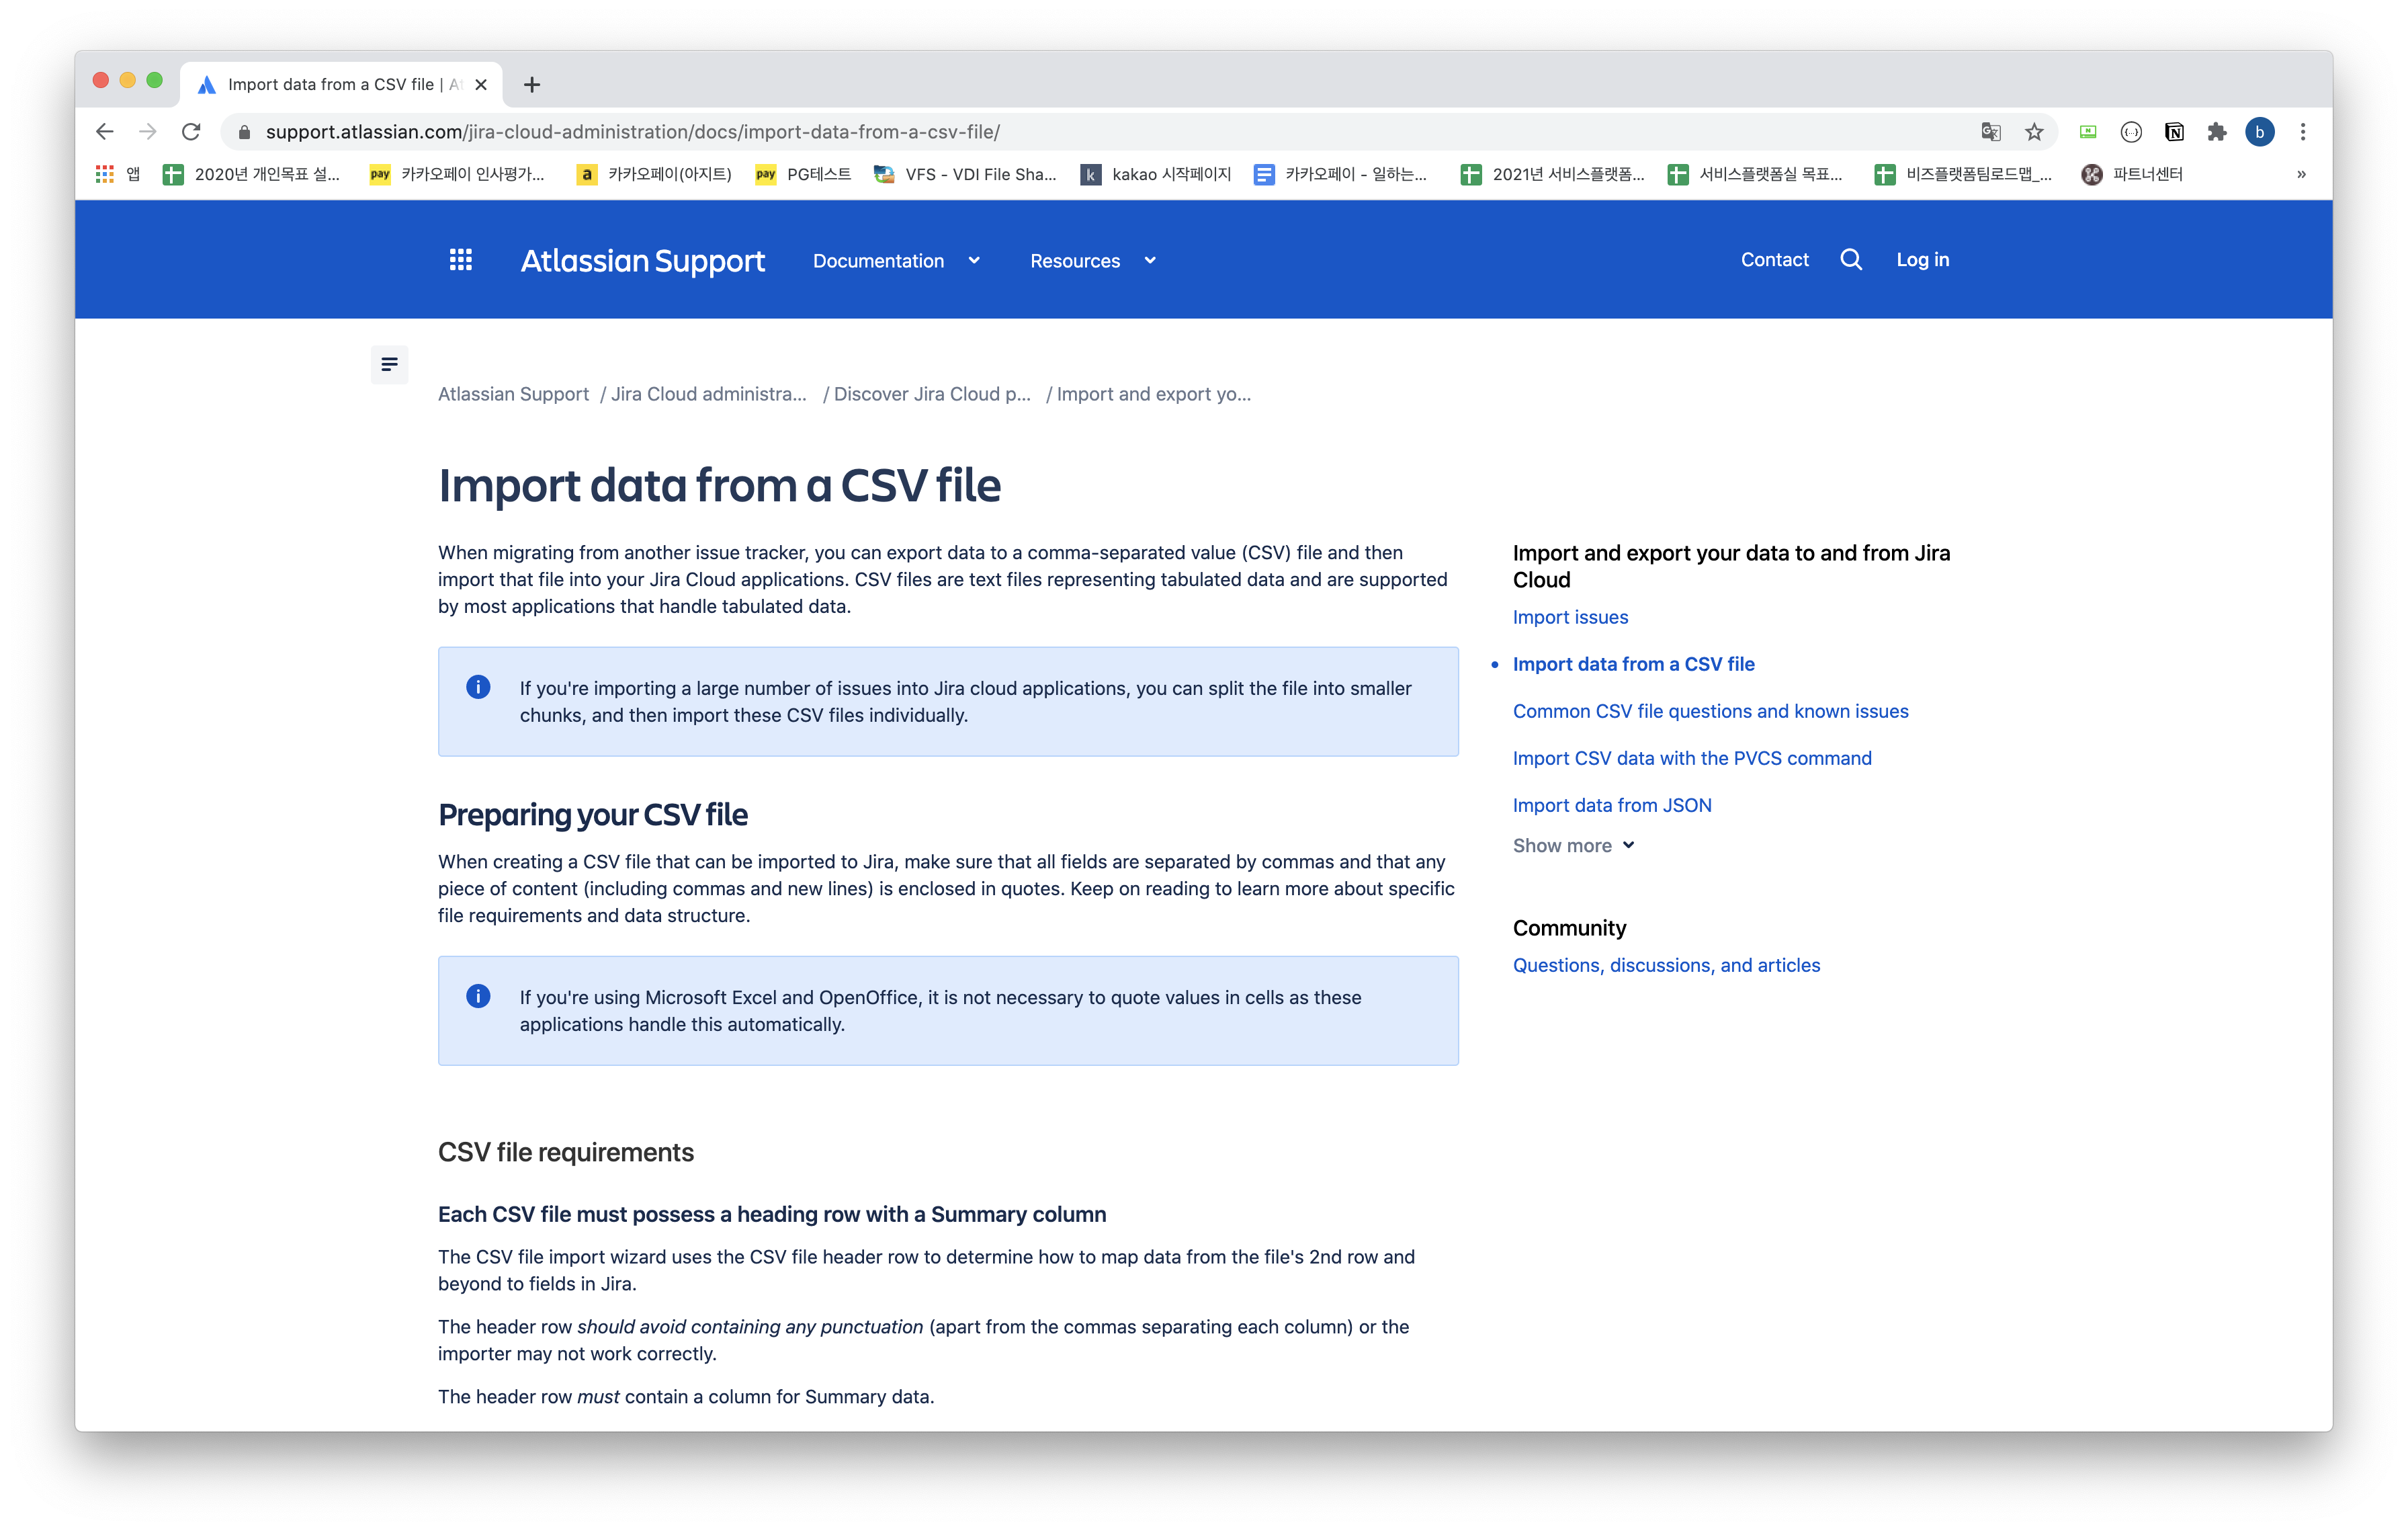Open a new browser tab
This screenshot has width=2408, height=1531.
pyautogui.click(x=532, y=85)
